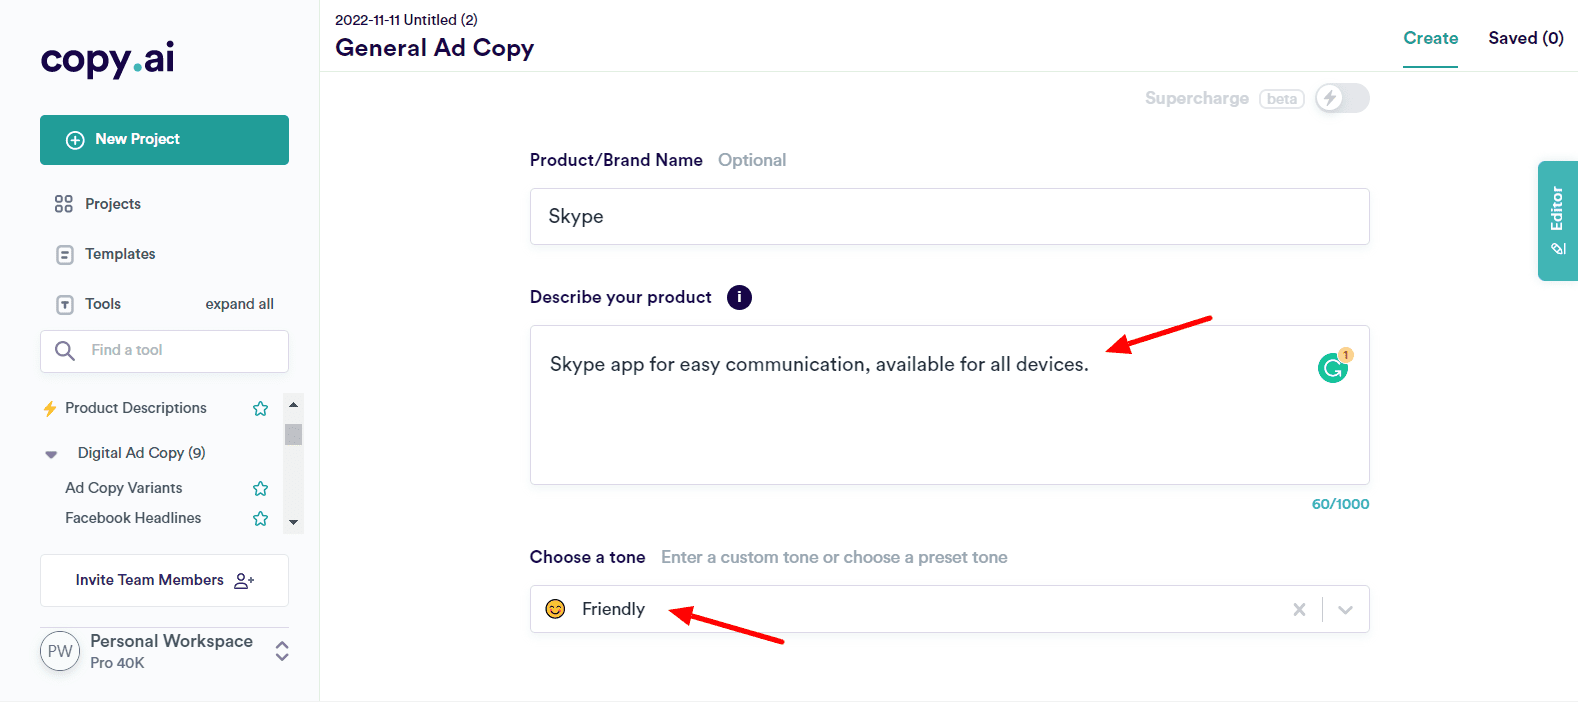This screenshot has height=702, width=1578.
Task: Click the PW workspace avatar
Action: click(x=60, y=651)
